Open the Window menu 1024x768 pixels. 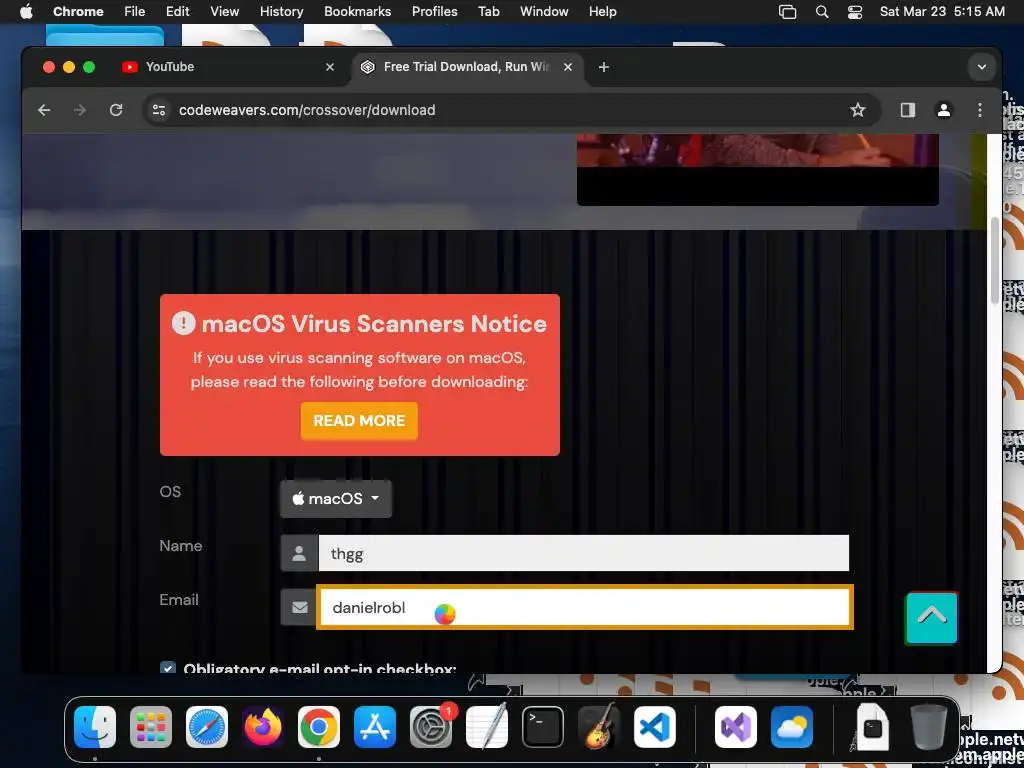(x=544, y=12)
